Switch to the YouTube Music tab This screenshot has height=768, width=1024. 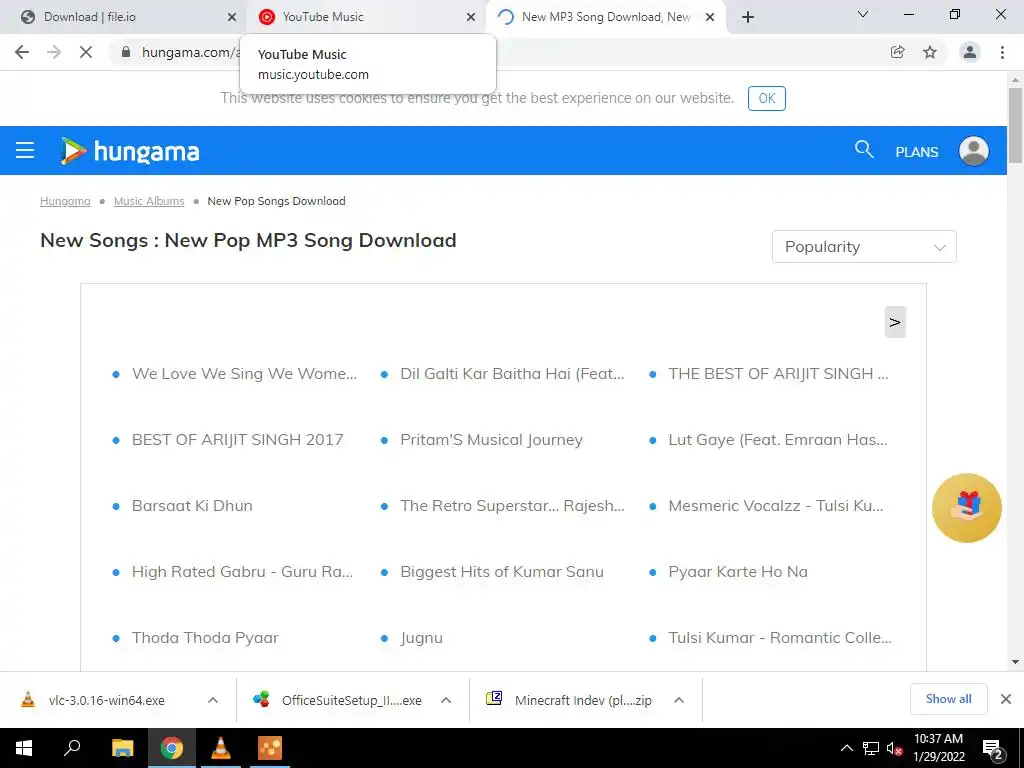tap(366, 17)
